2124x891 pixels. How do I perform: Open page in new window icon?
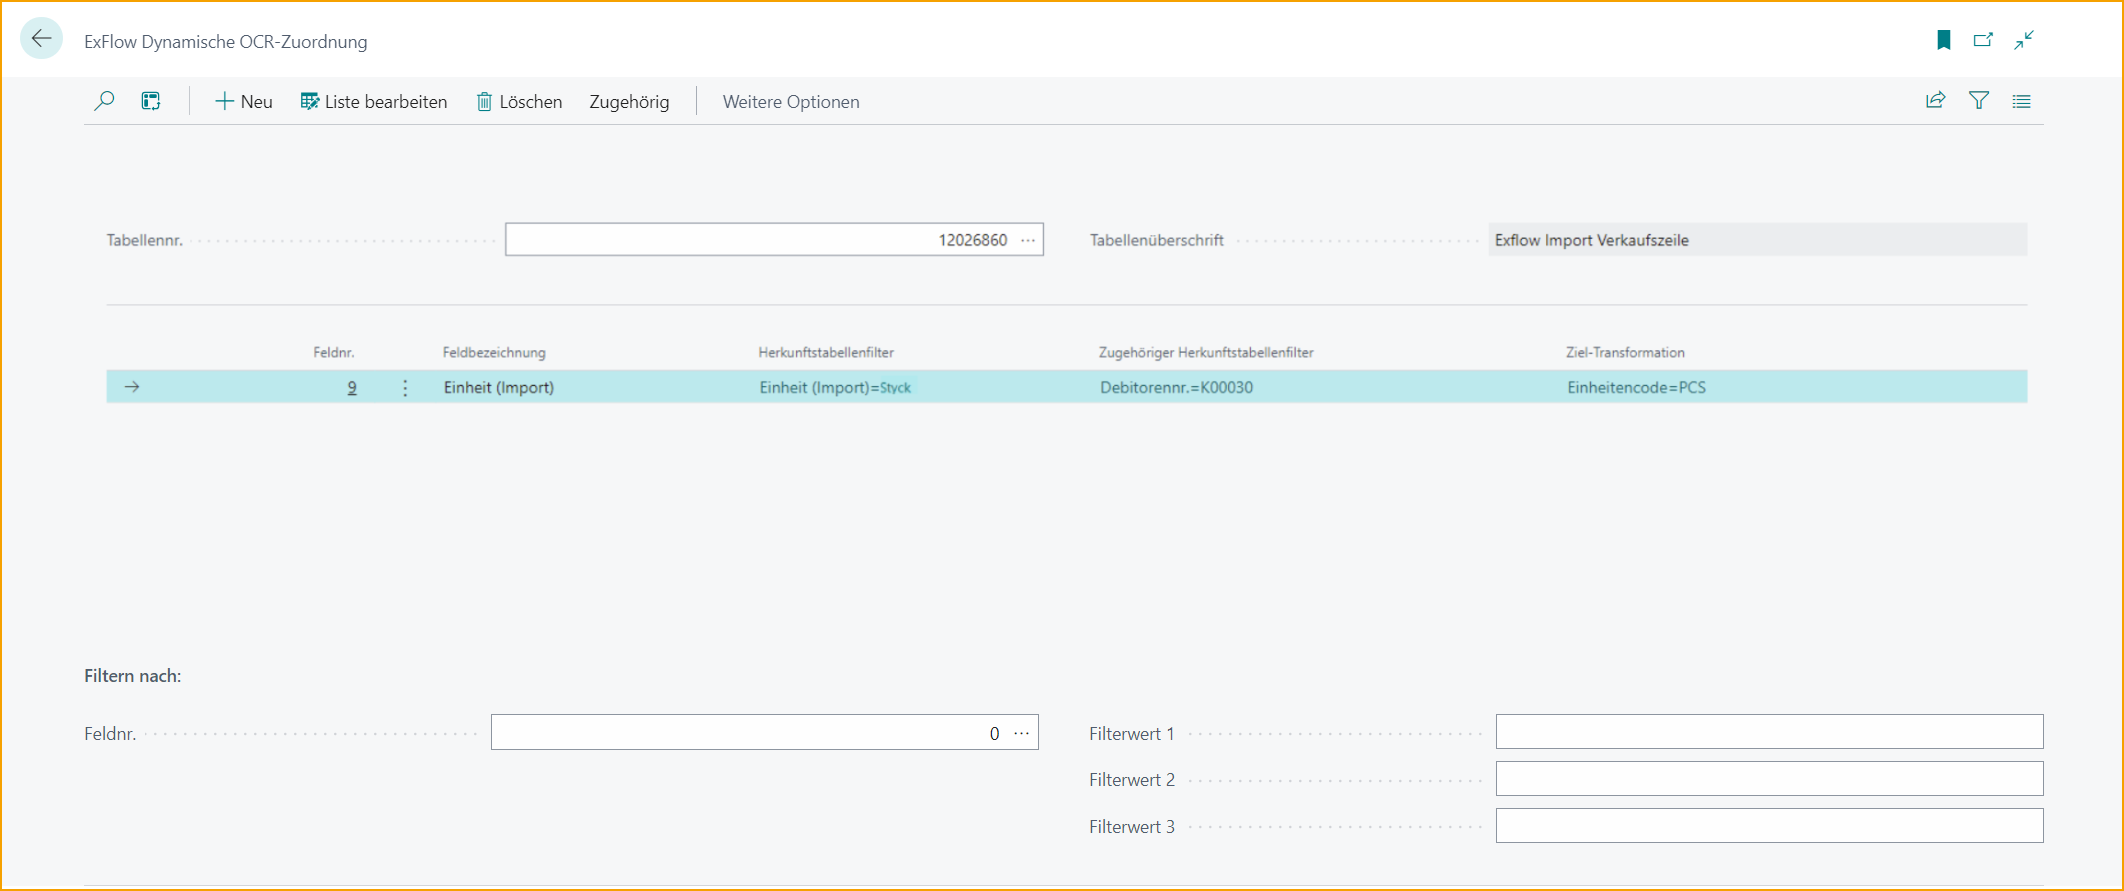point(1983,40)
